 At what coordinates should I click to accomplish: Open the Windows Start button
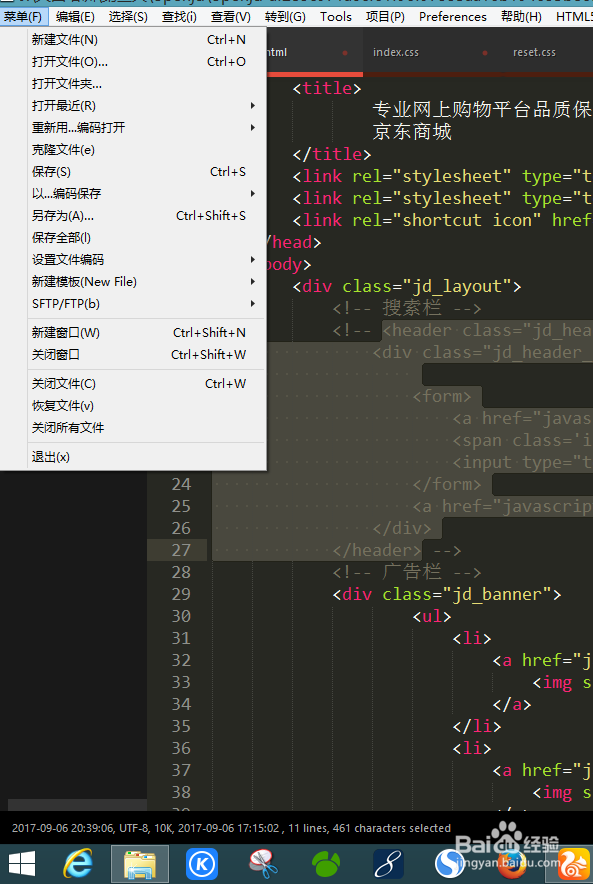(23, 864)
